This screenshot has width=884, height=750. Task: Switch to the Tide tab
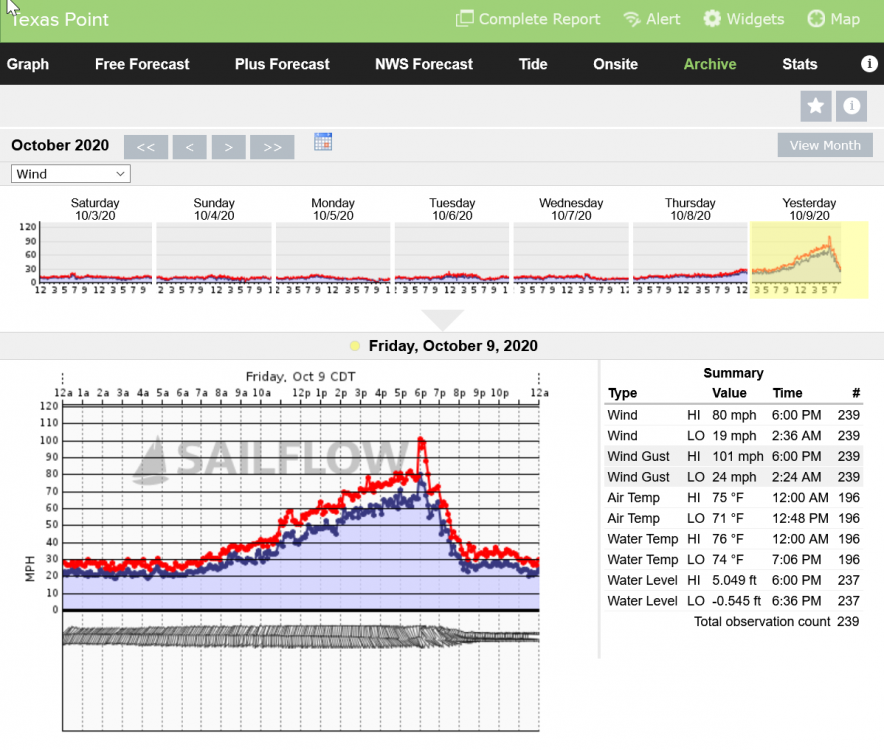coord(533,64)
